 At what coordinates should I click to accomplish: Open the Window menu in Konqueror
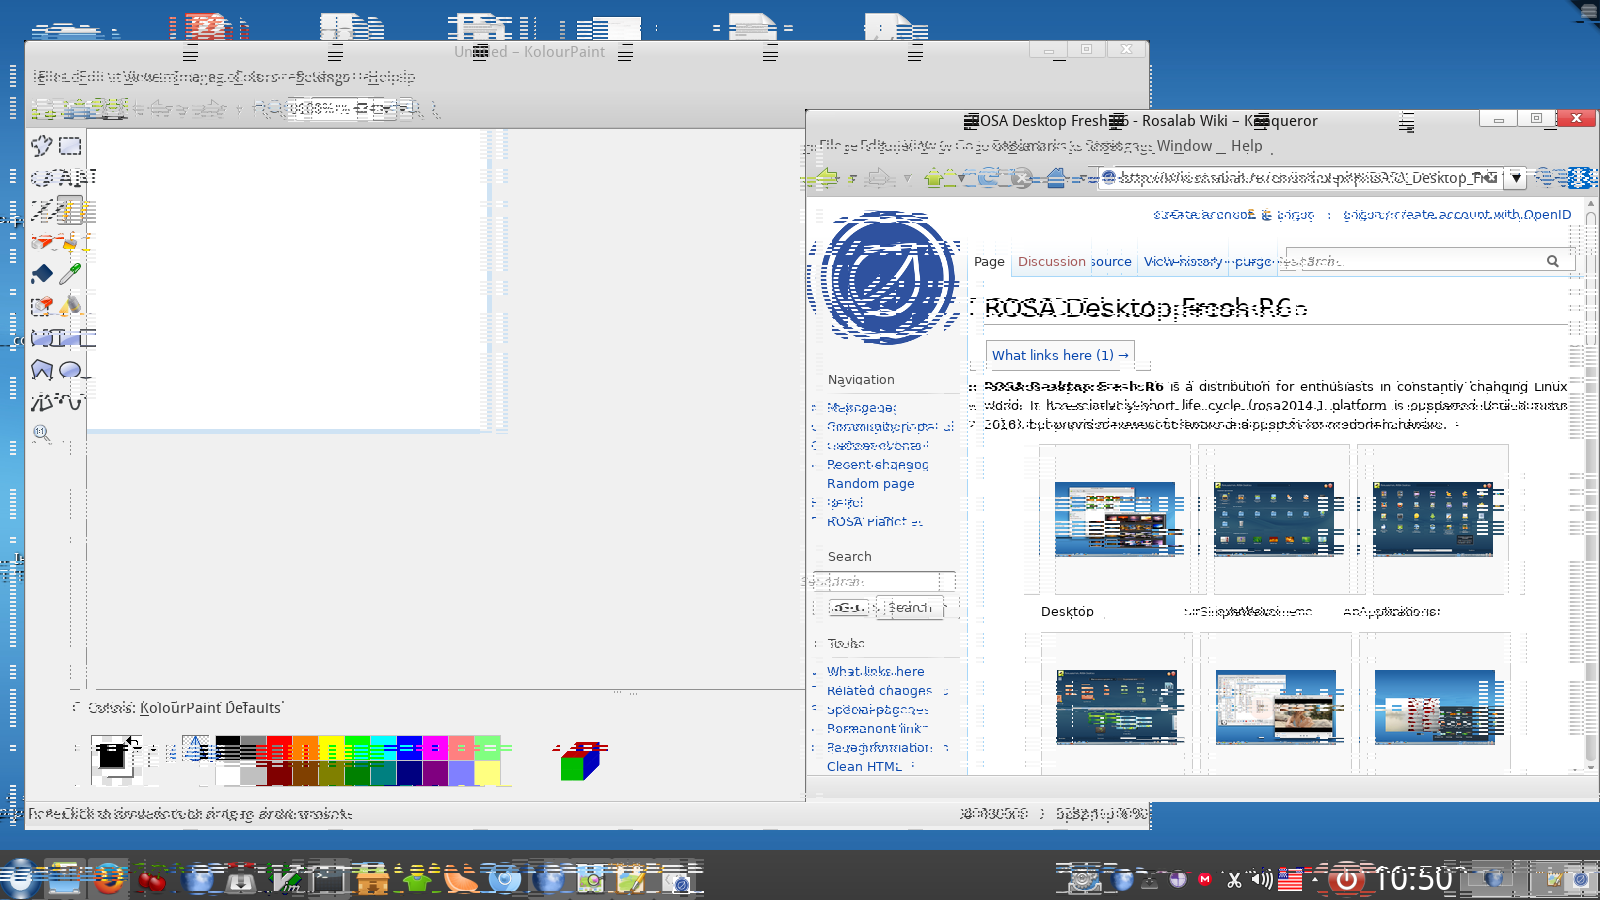(x=1184, y=146)
